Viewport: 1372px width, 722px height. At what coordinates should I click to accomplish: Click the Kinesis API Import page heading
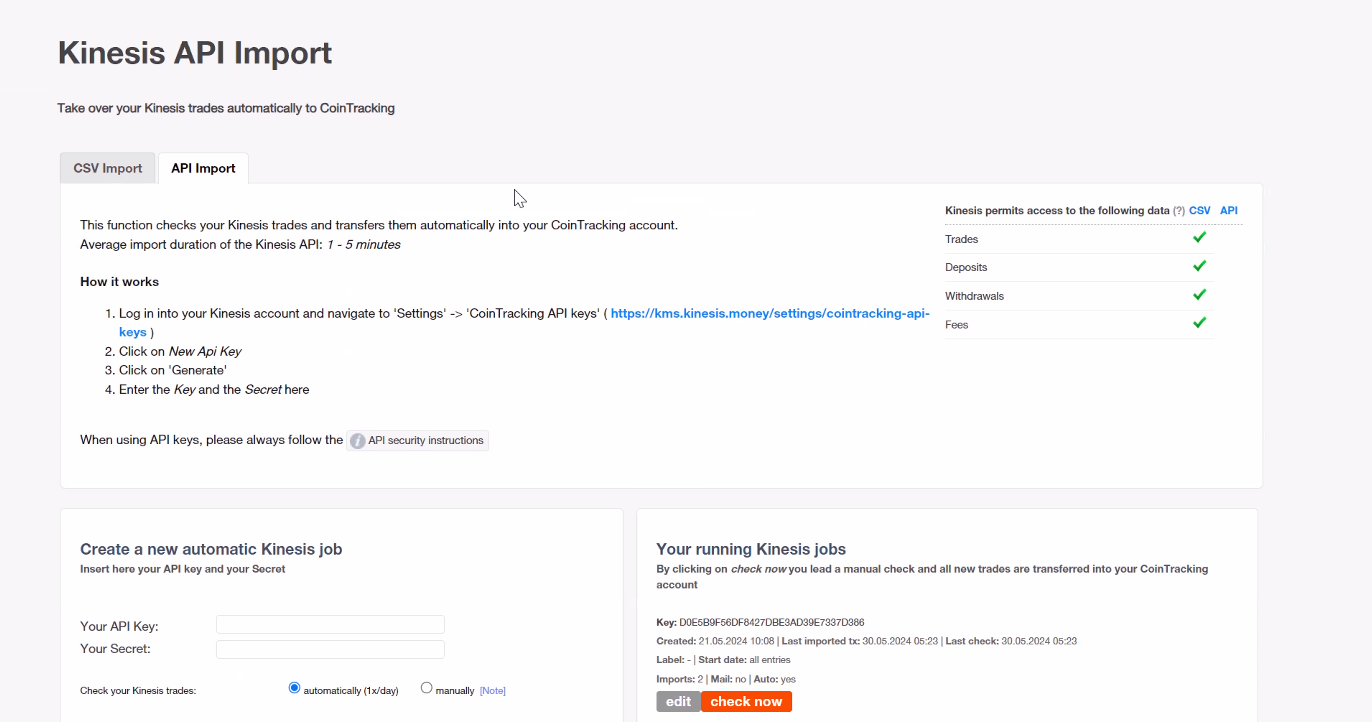[x=195, y=53]
